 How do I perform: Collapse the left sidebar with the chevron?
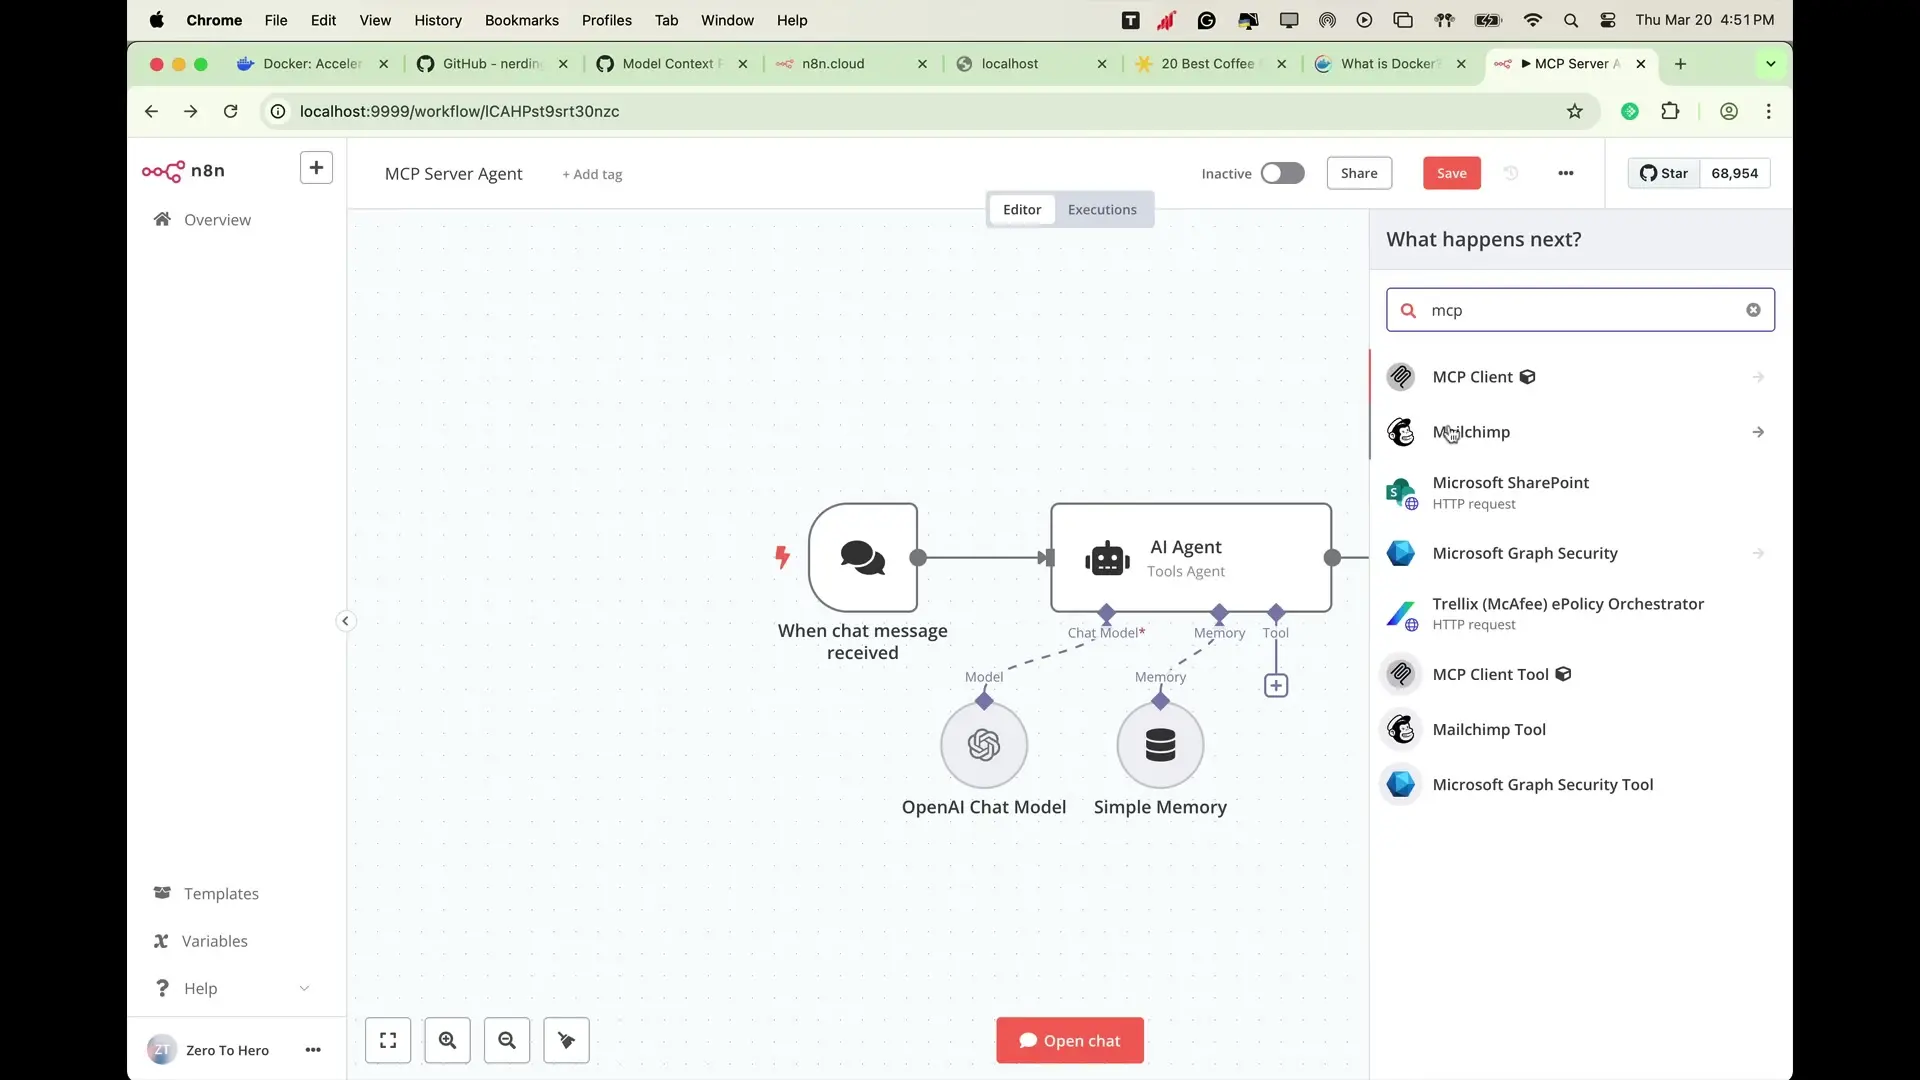click(345, 621)
